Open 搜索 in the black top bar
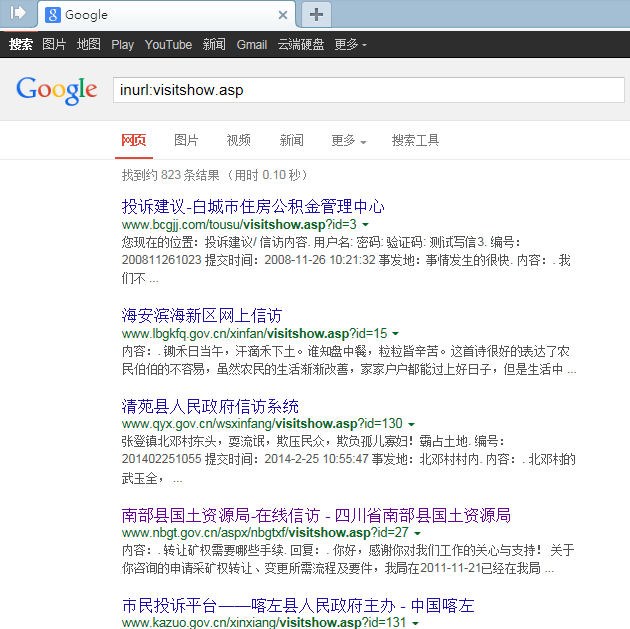630x629 pixels. pyautogui.click(x=21, y=44)
